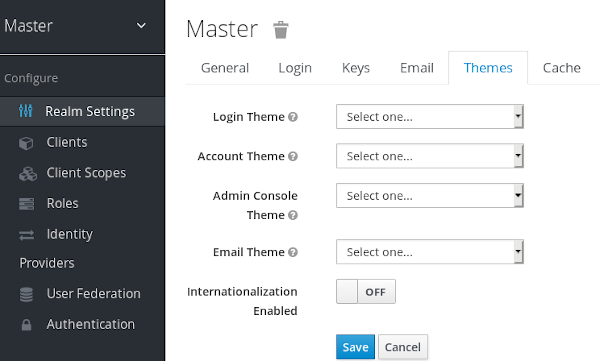
Task: Toggle Internationalization Enabled switch
Action: tap(366, 292)
